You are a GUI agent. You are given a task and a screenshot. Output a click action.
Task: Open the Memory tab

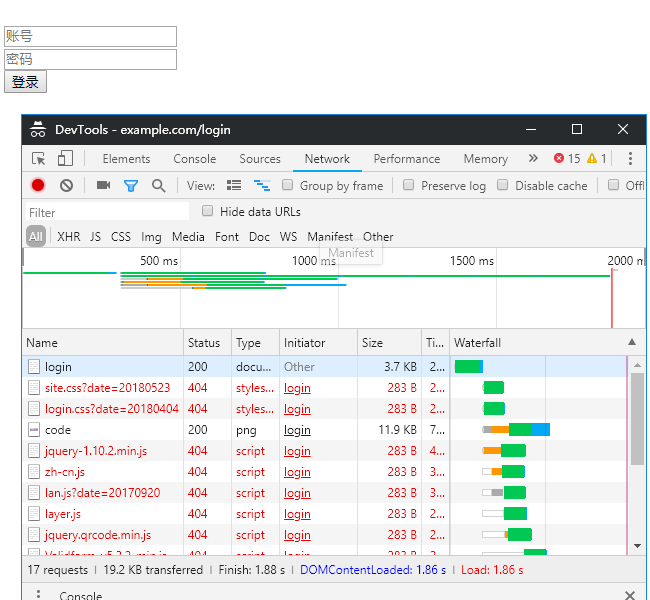coord(486,159)
